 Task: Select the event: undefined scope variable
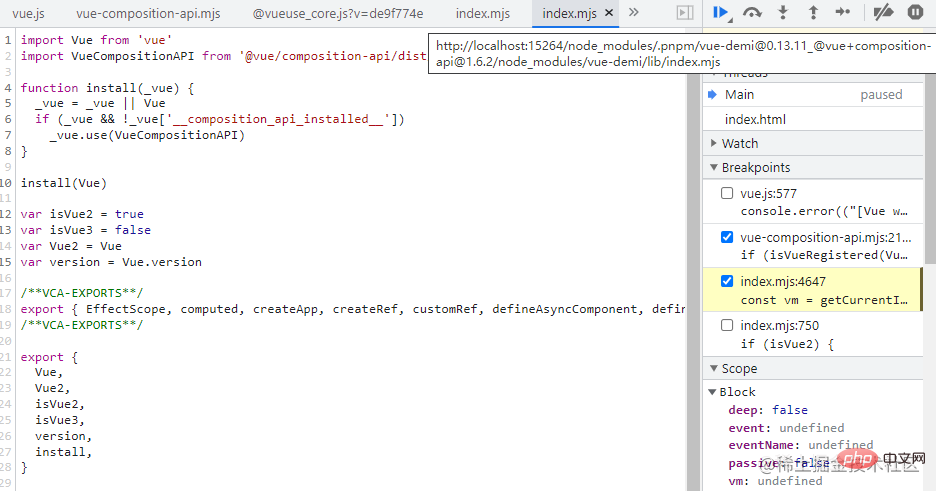pos(786,428)
